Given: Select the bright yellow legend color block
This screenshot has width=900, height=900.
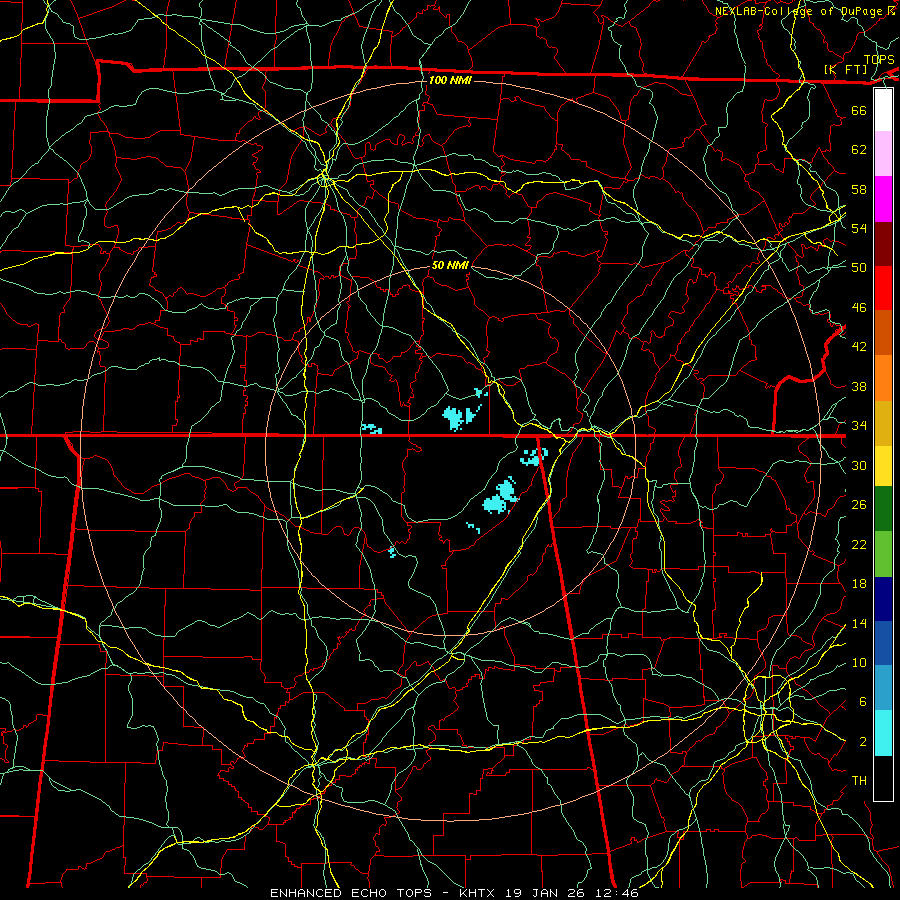Looking at the screenshot, I should tap(883, 466).
